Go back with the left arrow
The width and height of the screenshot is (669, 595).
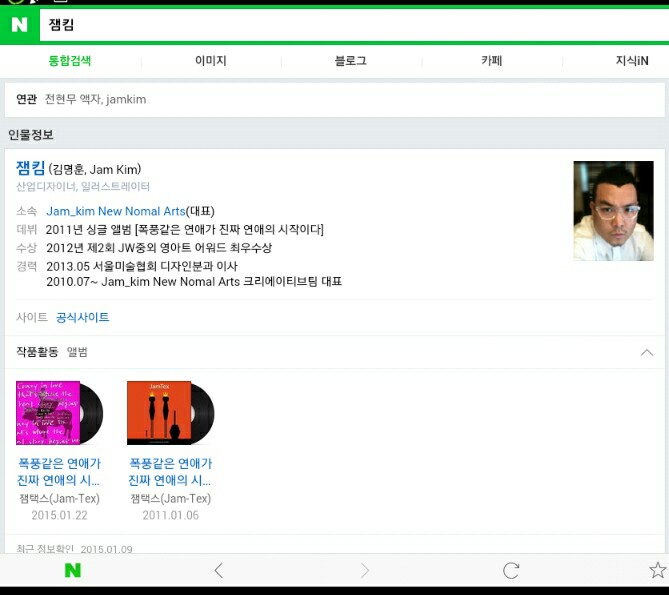pos(219,570)
